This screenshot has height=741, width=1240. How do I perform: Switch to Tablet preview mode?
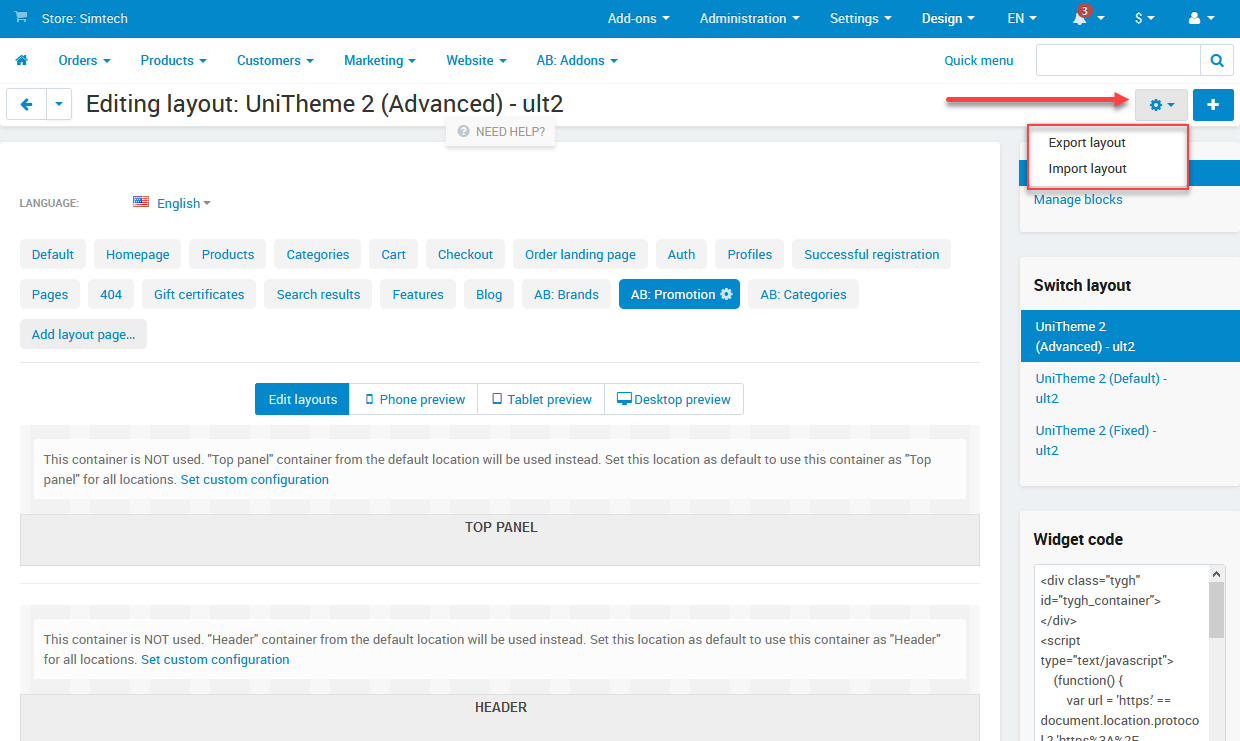tap(540, 399)
